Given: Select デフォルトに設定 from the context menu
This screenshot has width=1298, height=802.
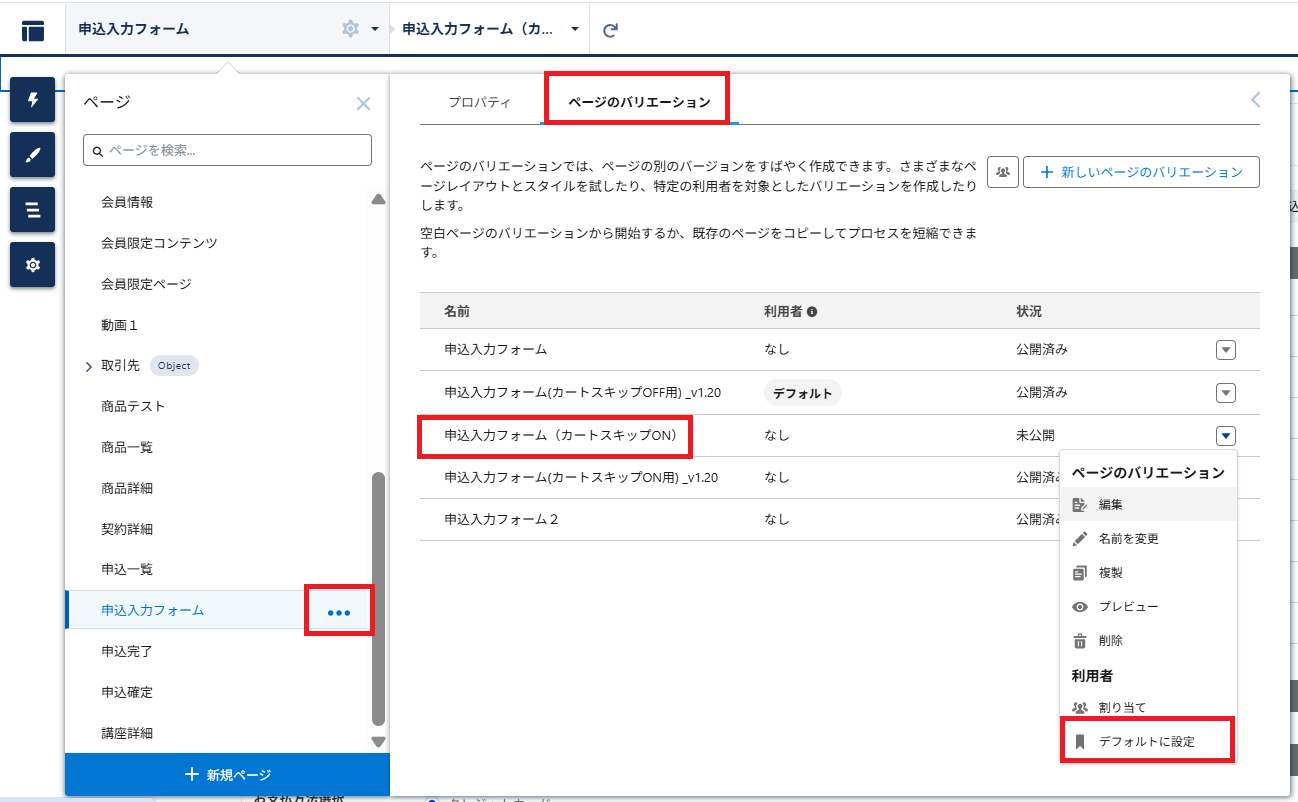Looking at the screenshot, I should point(1146,741).
